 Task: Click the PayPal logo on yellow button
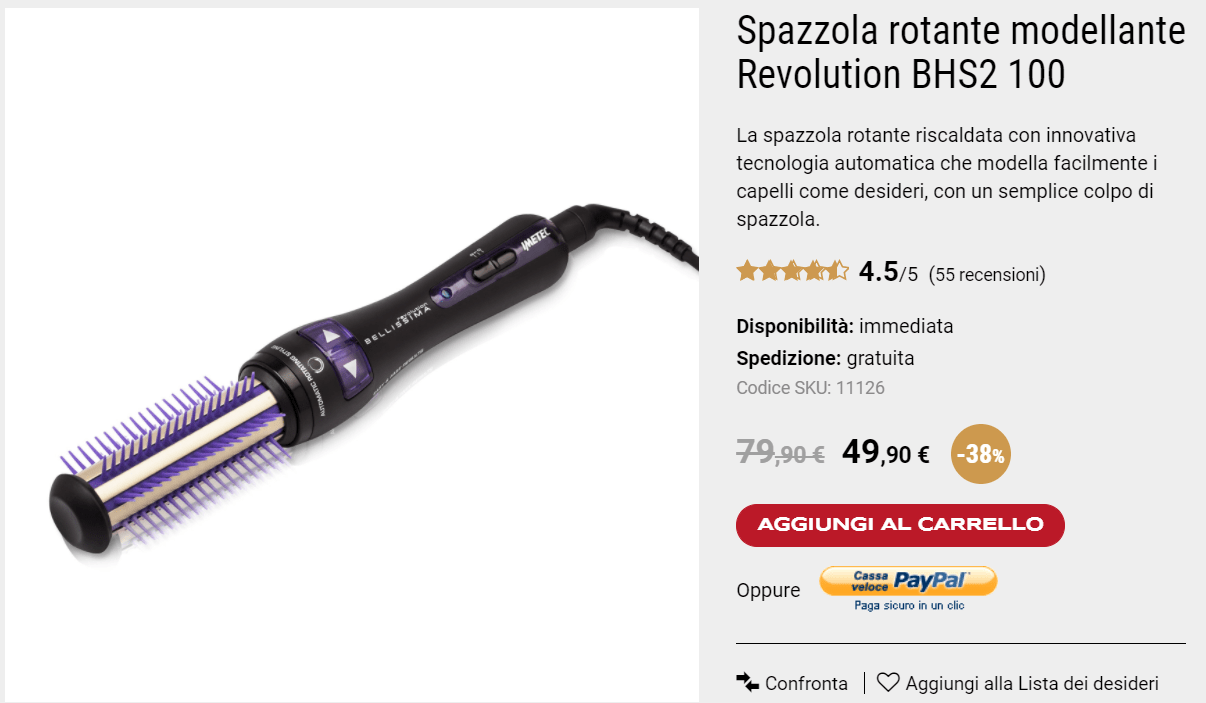point(930,580)
